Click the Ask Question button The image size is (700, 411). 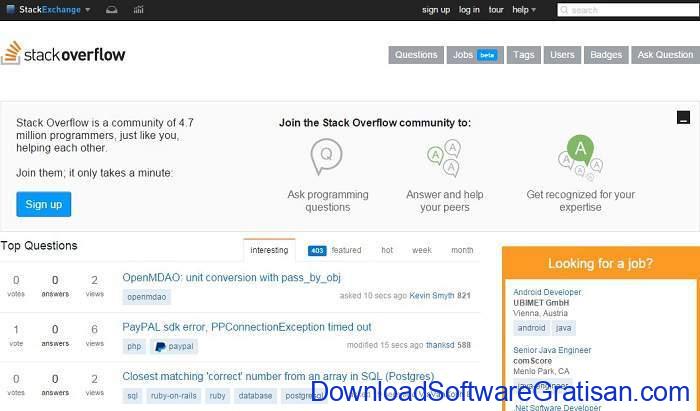pyautogui.click(x=665, y=55)
